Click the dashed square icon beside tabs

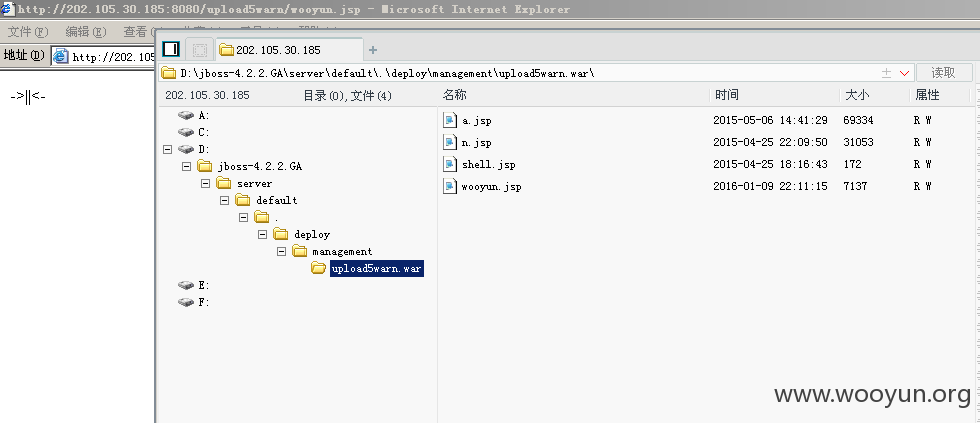coord(200,50)
